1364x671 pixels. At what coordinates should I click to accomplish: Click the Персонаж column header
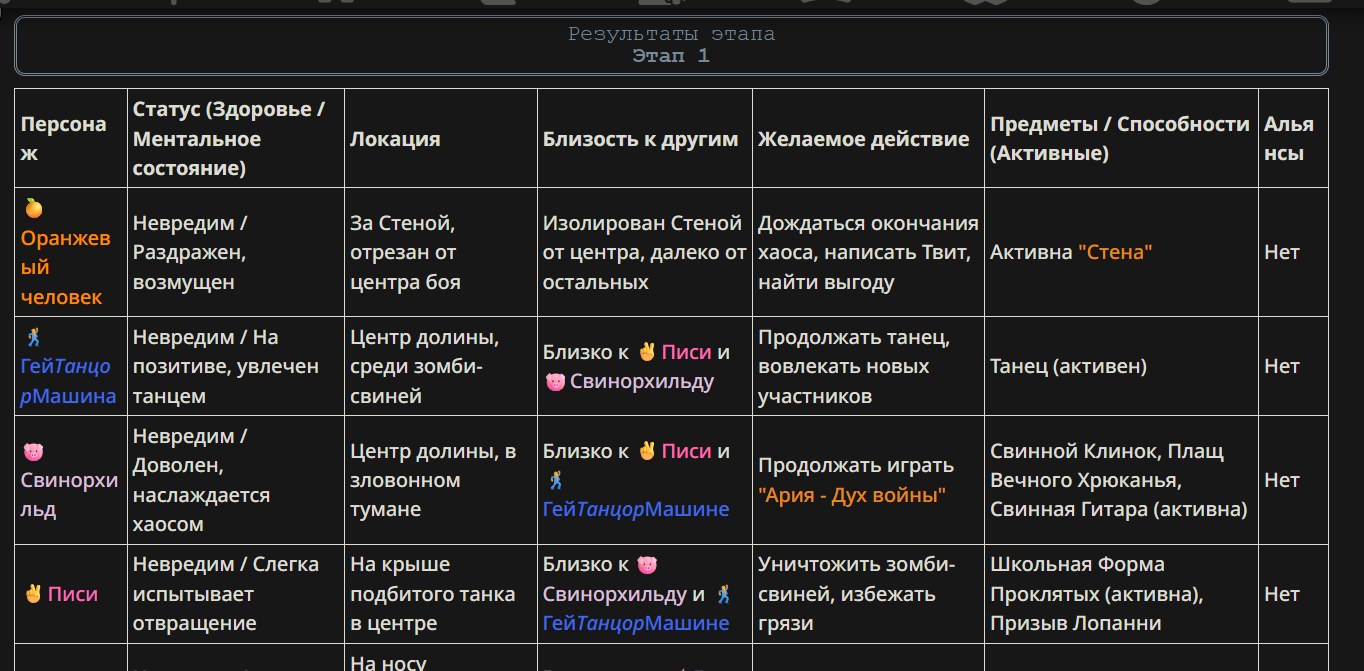point(71,138)
